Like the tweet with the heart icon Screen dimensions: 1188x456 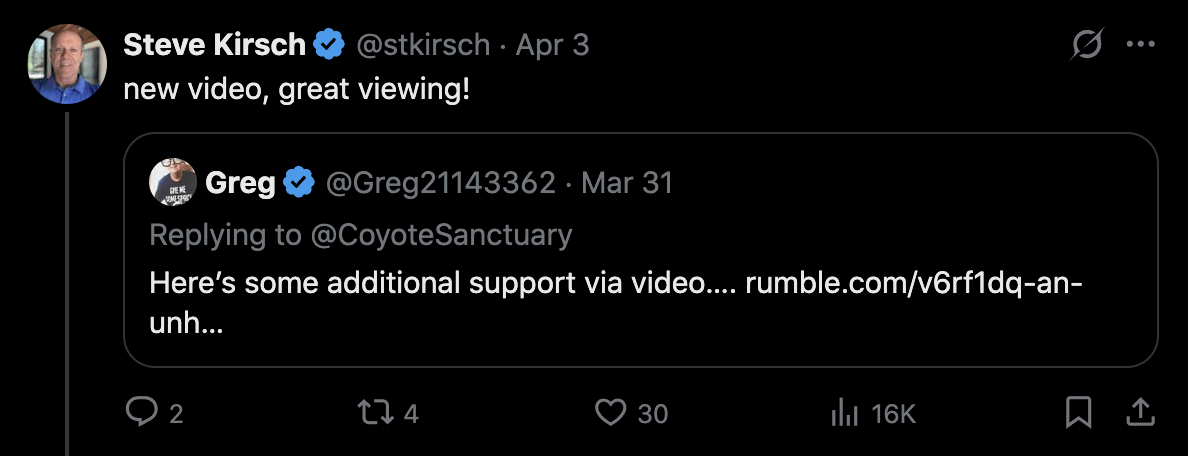tap(609, 412)
